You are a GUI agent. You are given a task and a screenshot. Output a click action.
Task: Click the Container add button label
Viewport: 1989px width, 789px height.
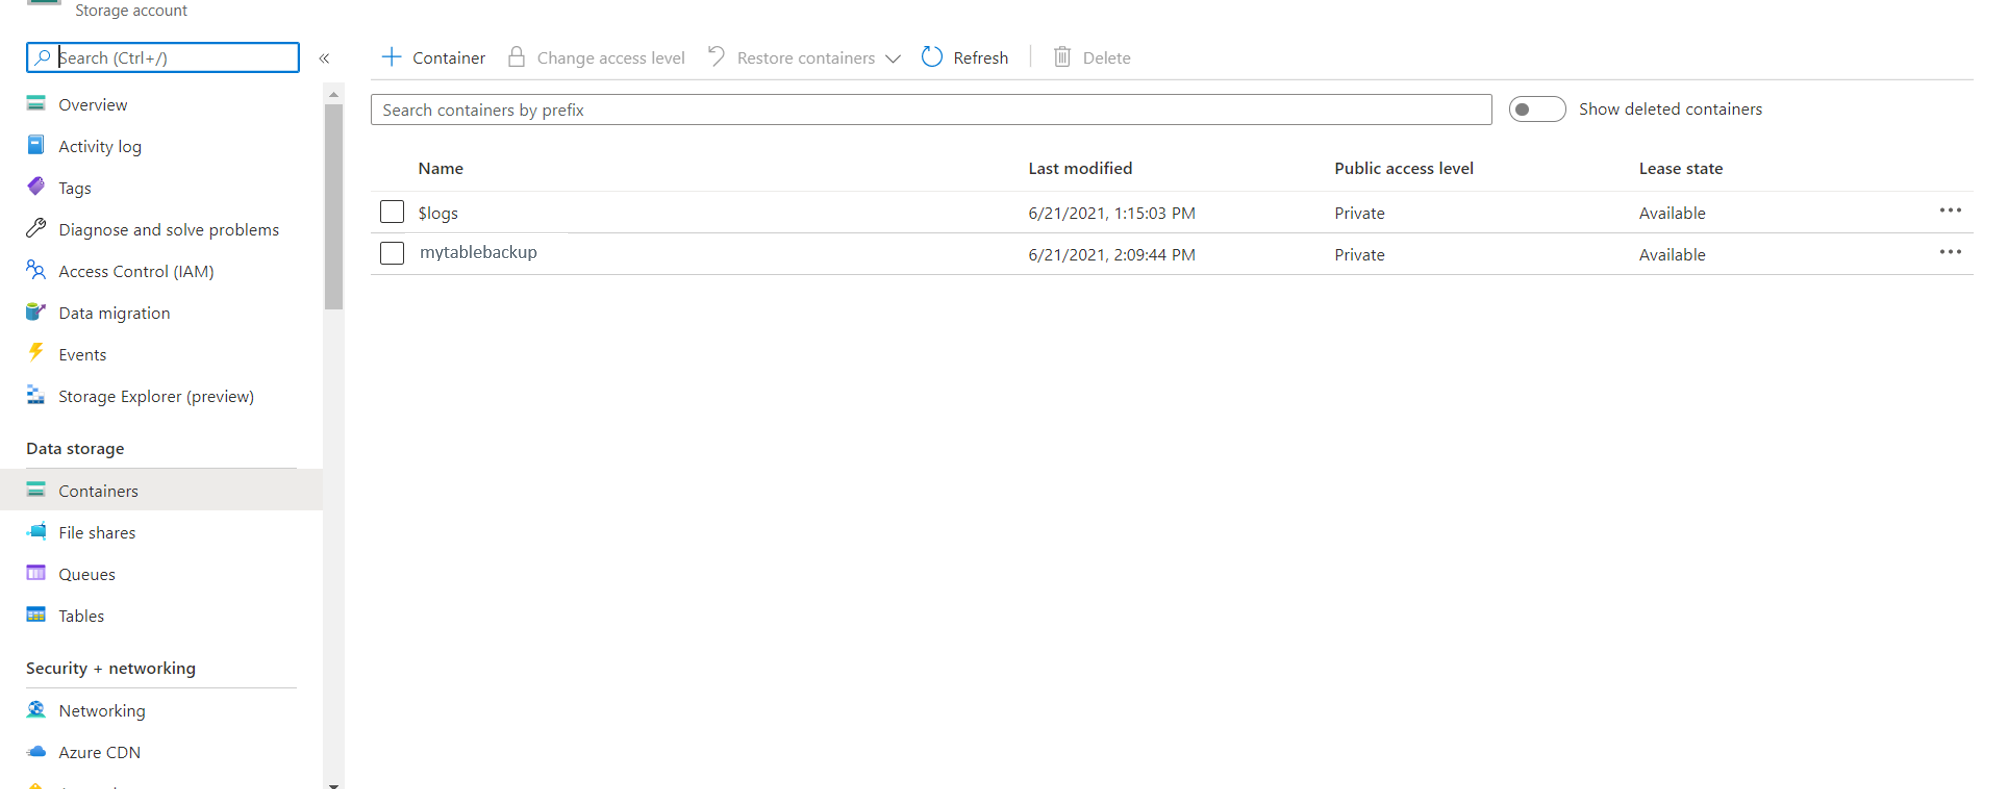point(449,58)
